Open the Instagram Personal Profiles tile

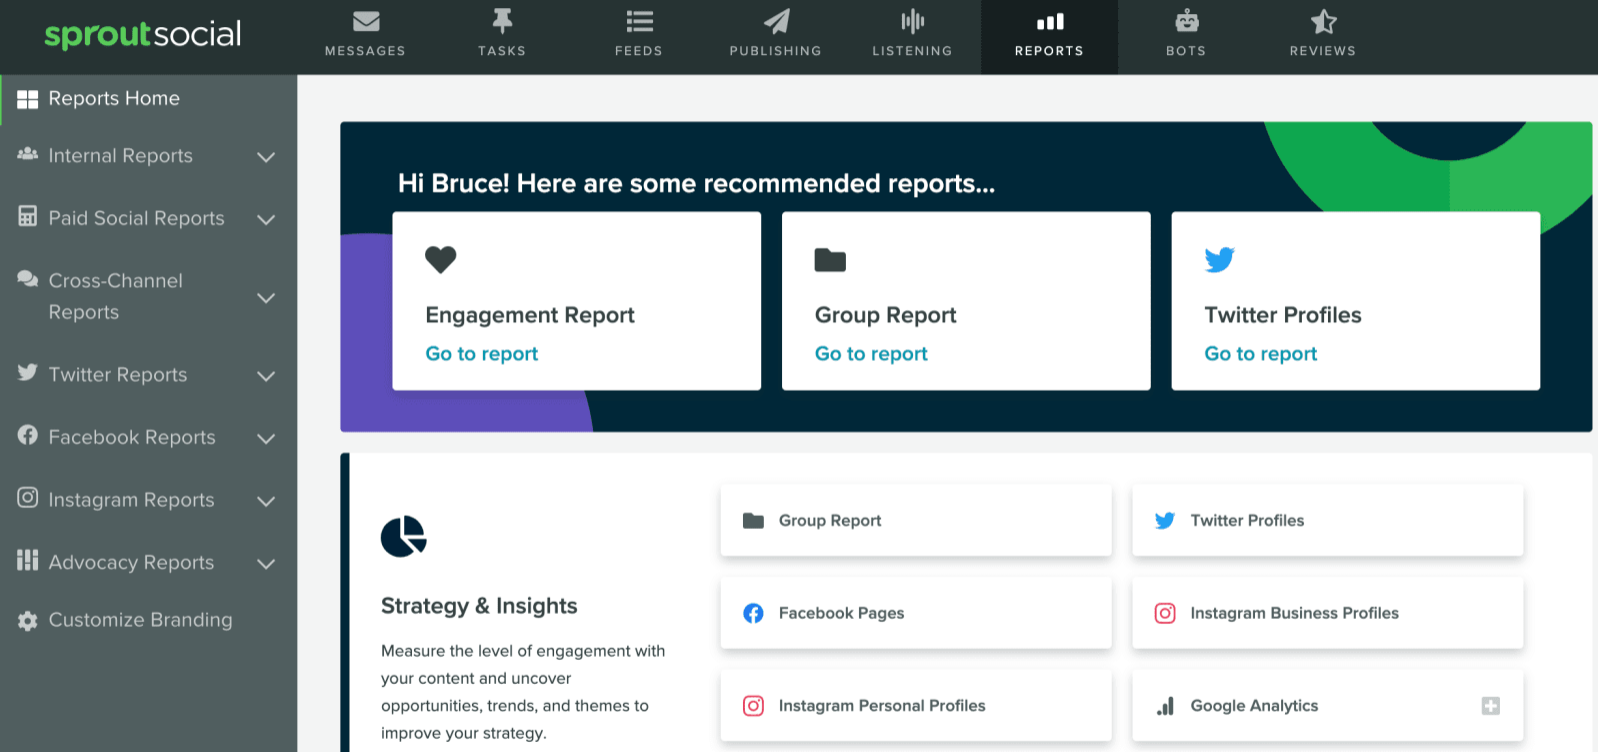tap(916, 706)
